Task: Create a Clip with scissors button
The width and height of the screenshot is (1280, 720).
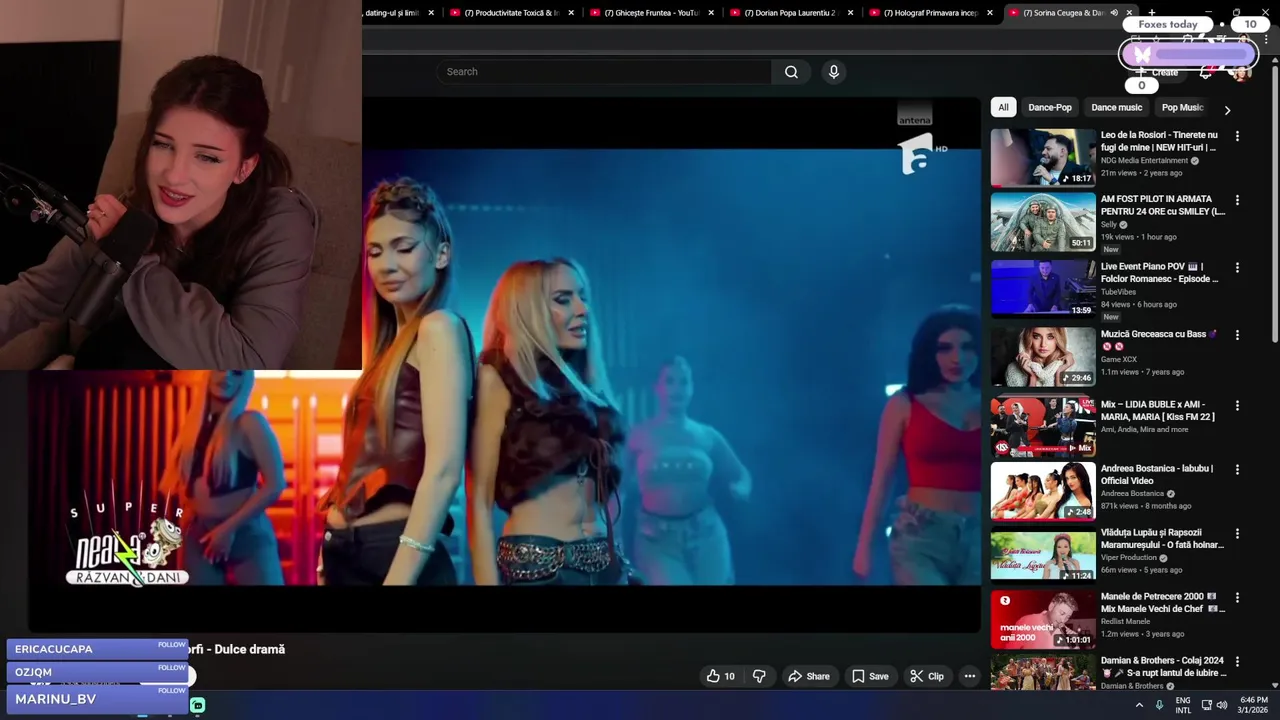Action: 927,676
